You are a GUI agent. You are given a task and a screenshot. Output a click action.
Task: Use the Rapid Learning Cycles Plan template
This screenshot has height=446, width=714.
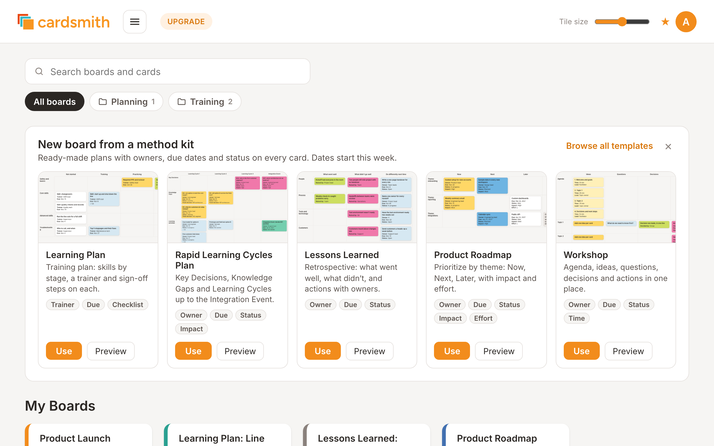tap(193, 351)
